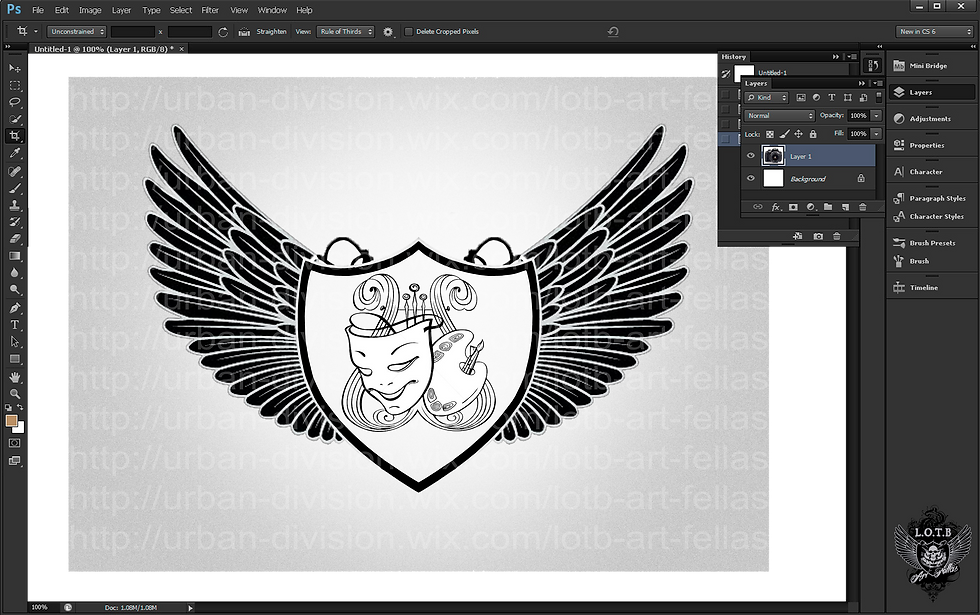Image resolution: width=980 pixels, height=615 pixels.
Task: Create new adjustment layer from Layers panel
Action: (x=811, y=207)
